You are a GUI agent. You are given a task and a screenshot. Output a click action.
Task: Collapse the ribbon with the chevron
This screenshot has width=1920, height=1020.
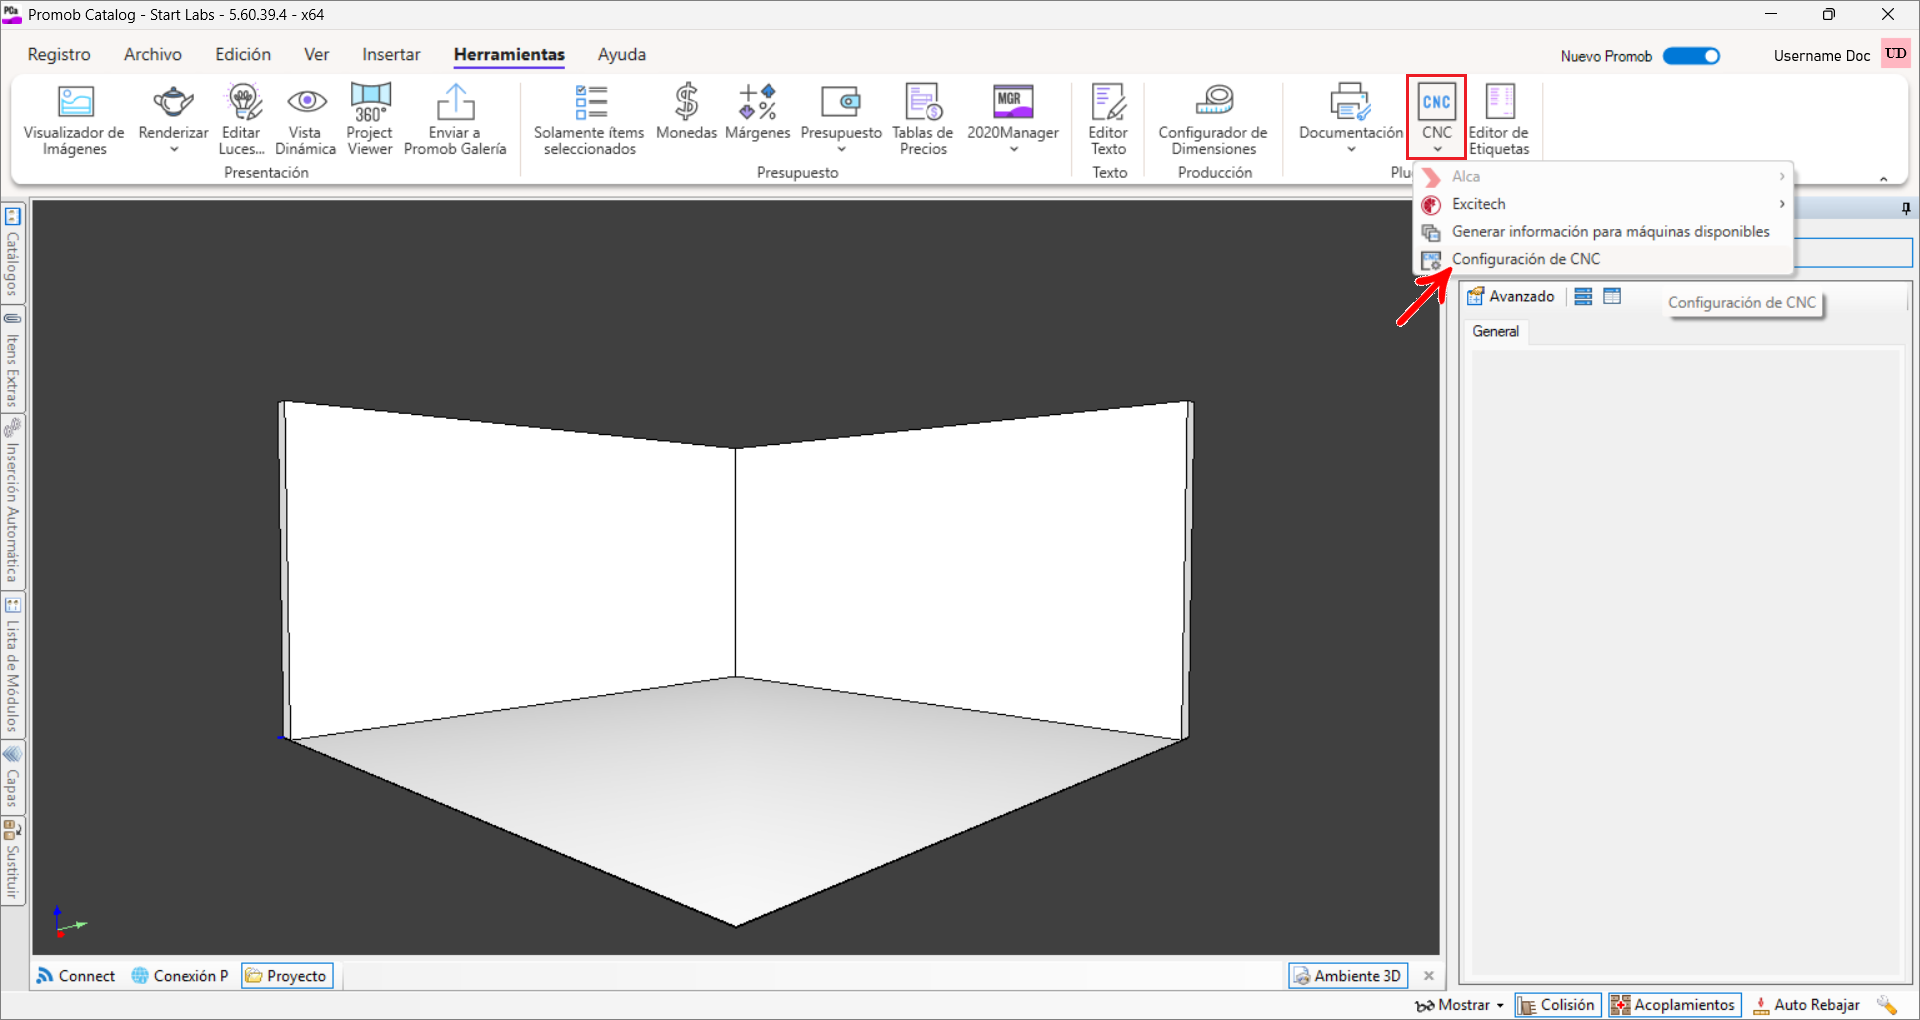tap(1884, 179)
